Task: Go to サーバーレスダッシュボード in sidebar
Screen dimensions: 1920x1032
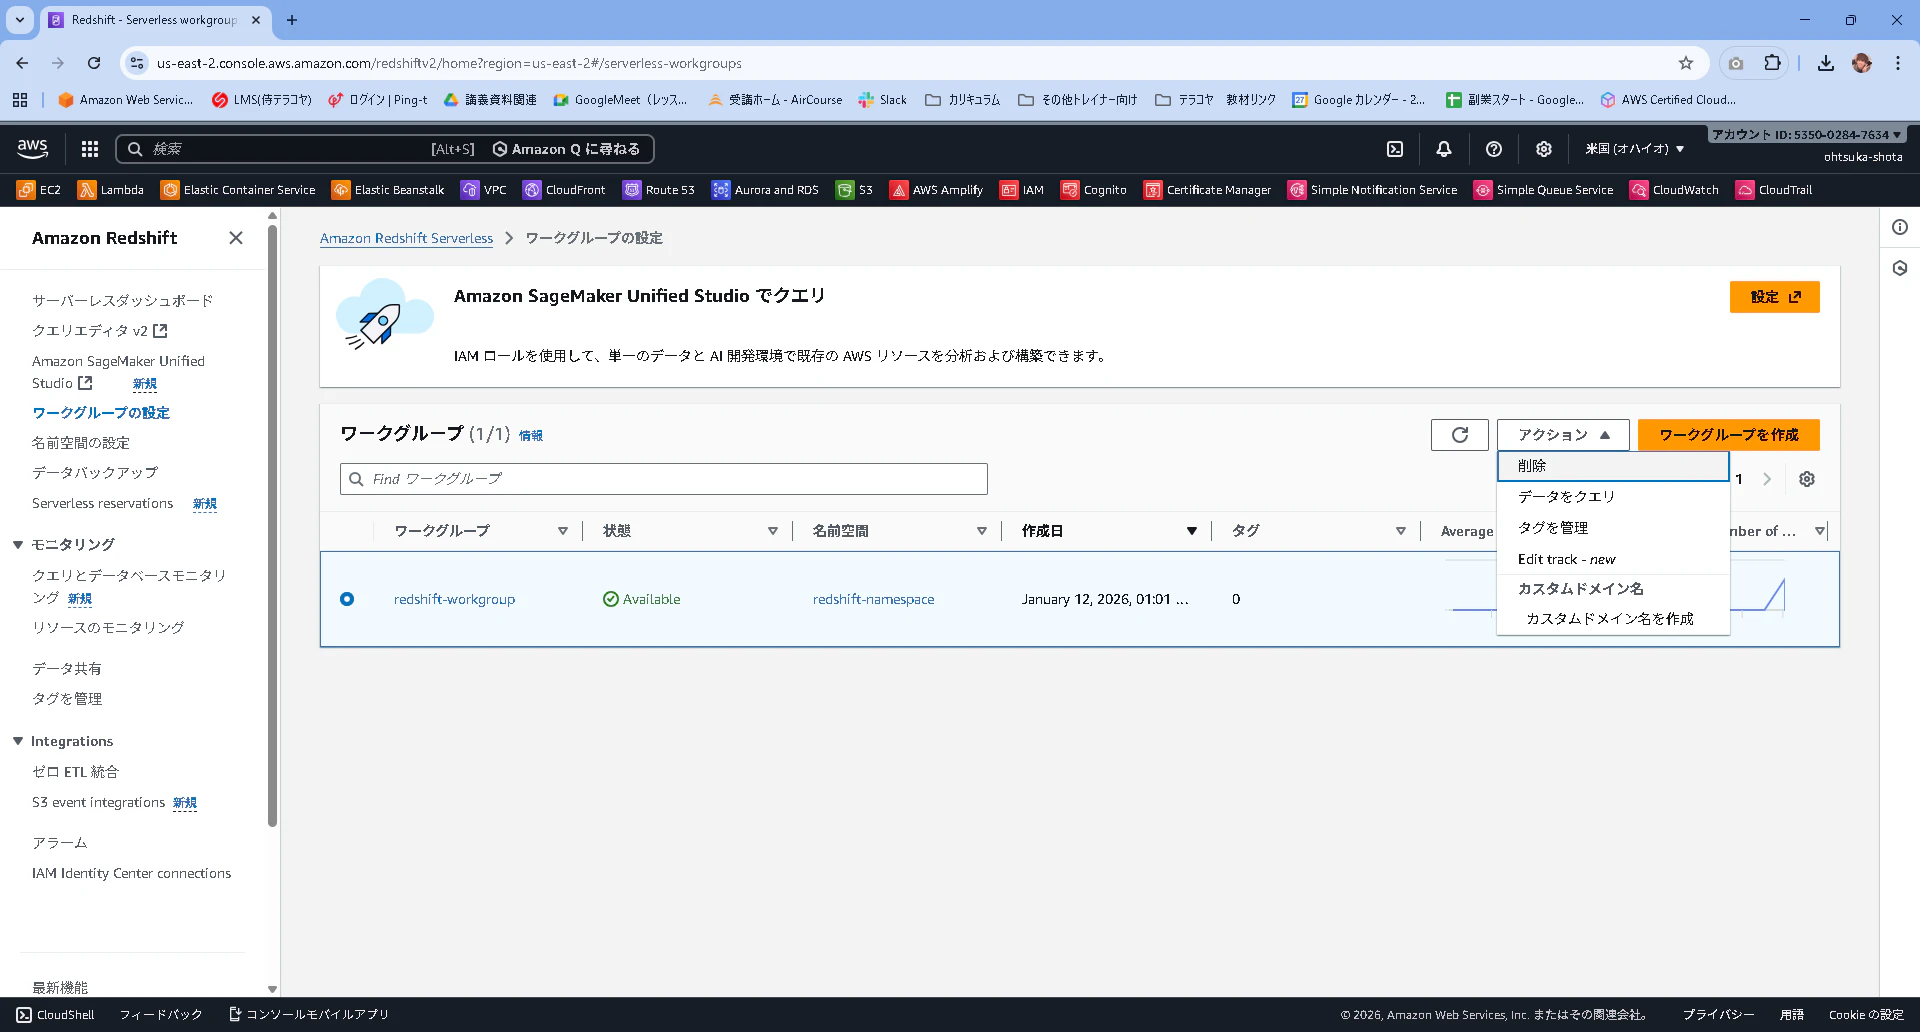Action: [122, 301]
